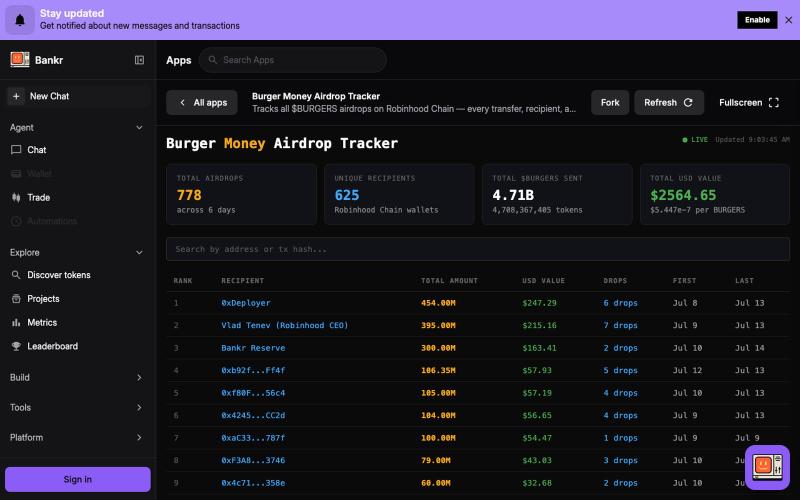Go back to All apps
The width and height of the screenshot is (800, 500).
202,103
